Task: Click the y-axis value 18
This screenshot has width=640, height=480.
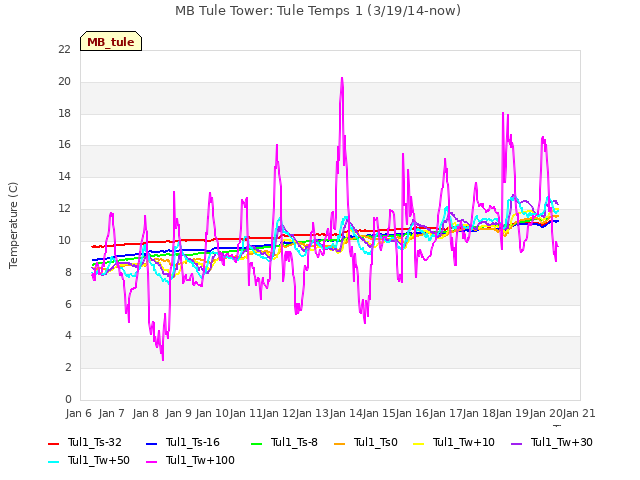Action: (64, 113)
